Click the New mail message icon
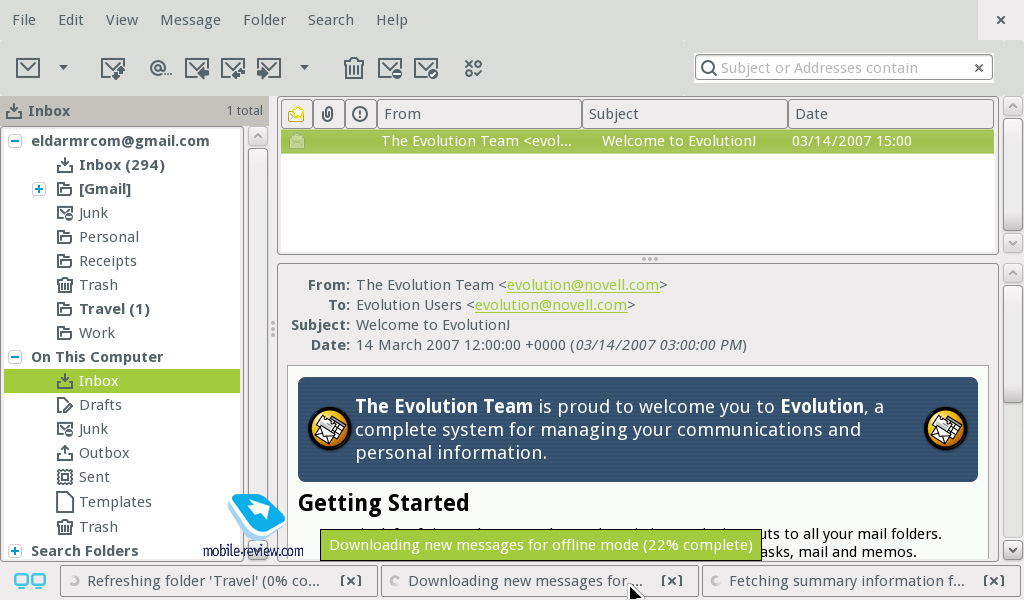Screen dimensions: 1024x600 pyautogui.click(x=28, y=68)
